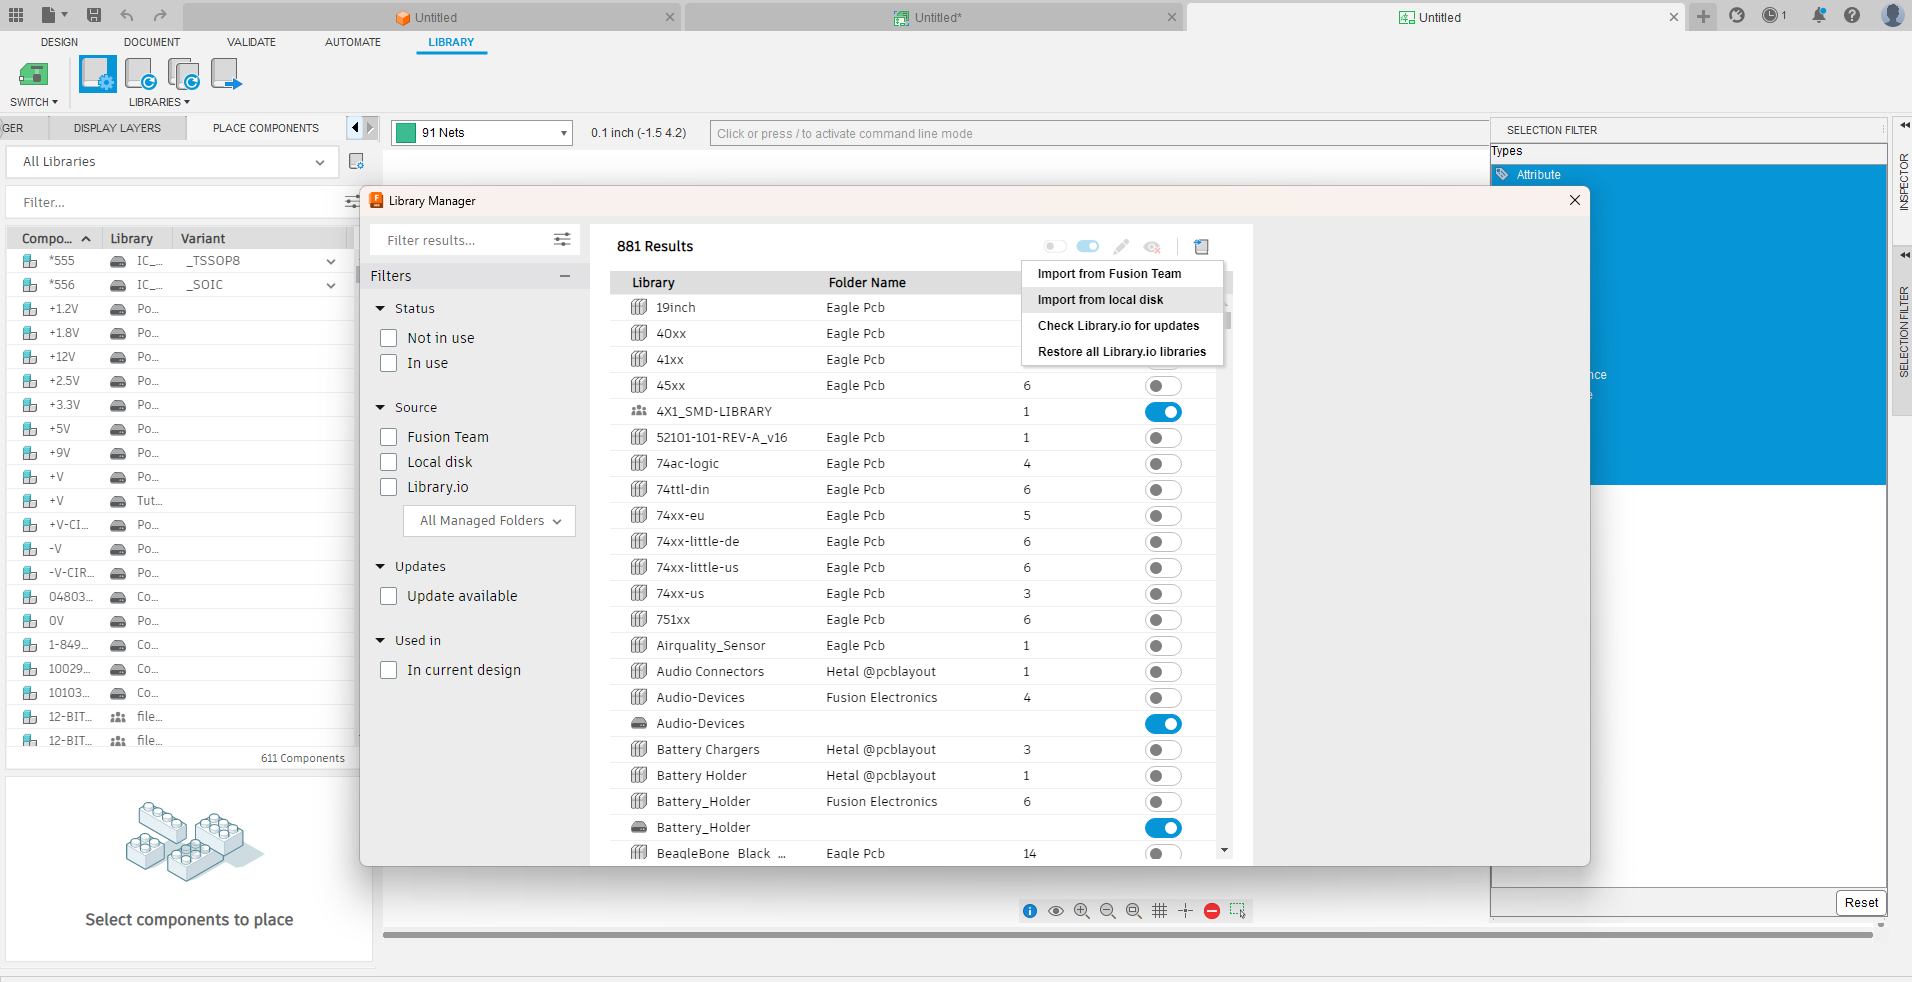Screen dimensions: 1912x982
Task: Open the Help question mark icon
Action: pyautogui.click(x=1852, y=15)
